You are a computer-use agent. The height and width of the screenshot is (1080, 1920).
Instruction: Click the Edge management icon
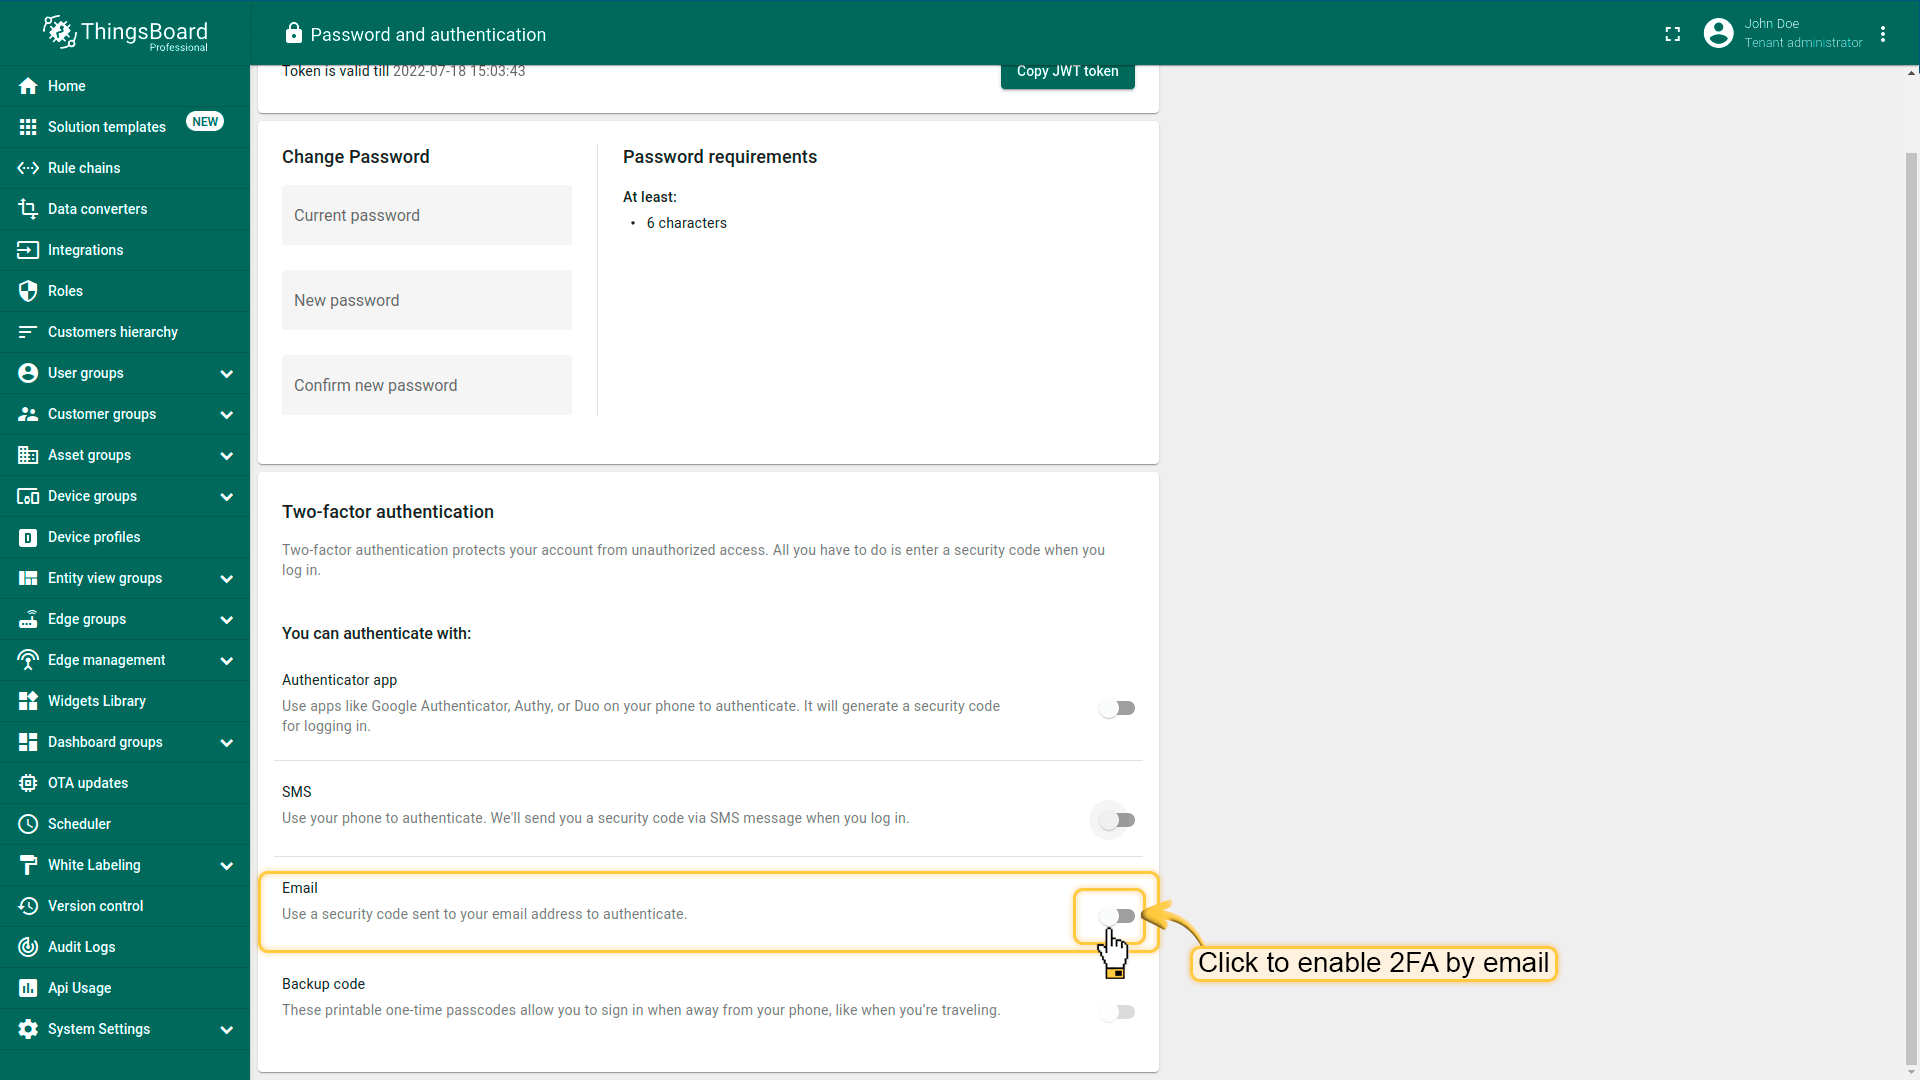[28, 660]
